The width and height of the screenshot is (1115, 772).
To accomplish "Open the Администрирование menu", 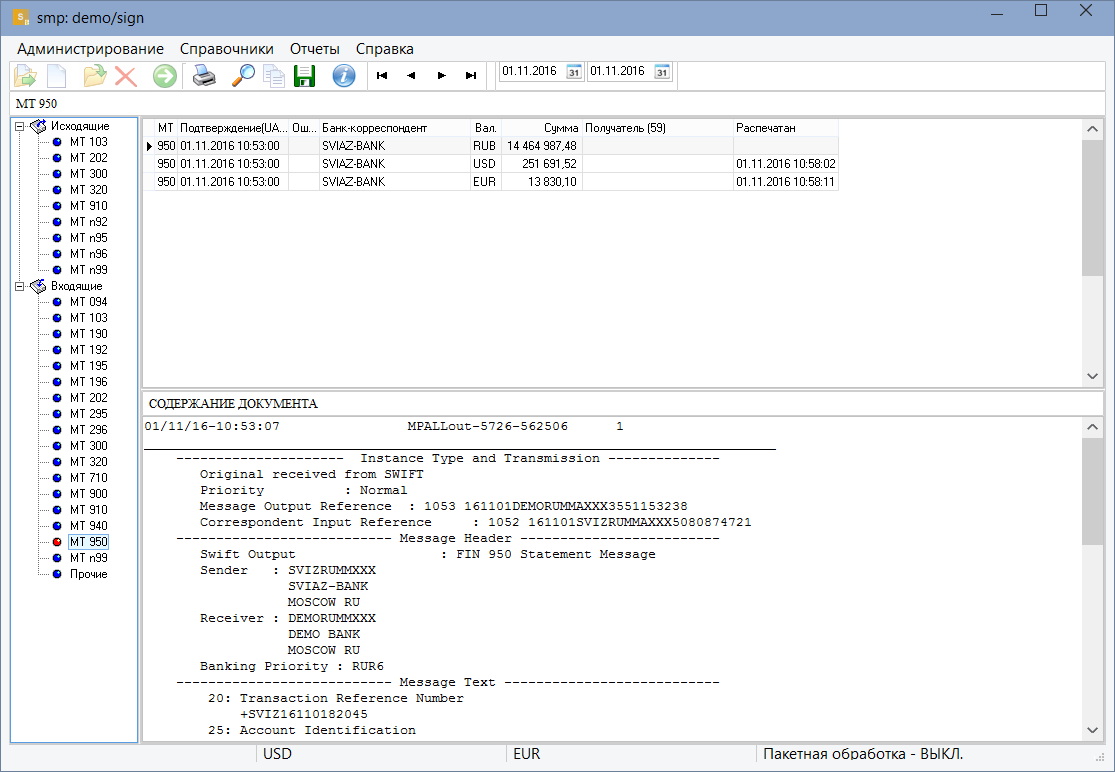I will (90, 49).
